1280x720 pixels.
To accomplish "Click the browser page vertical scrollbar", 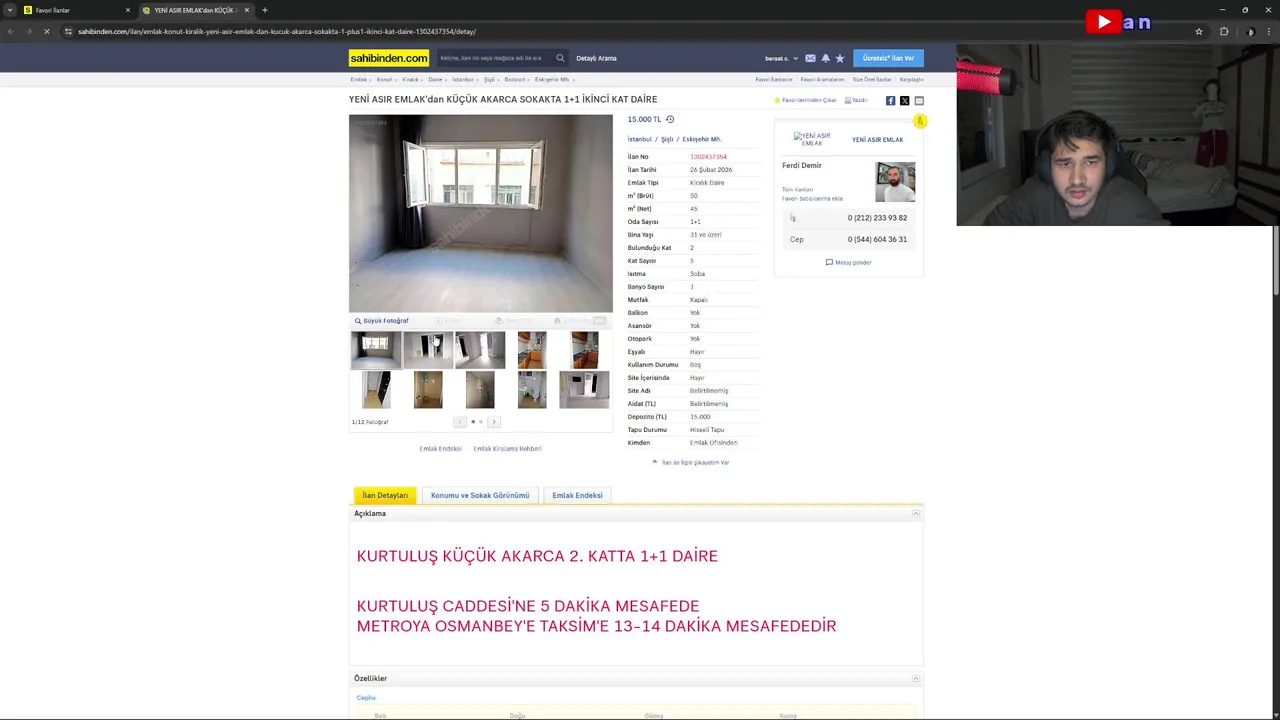I will coord(1276,260).
